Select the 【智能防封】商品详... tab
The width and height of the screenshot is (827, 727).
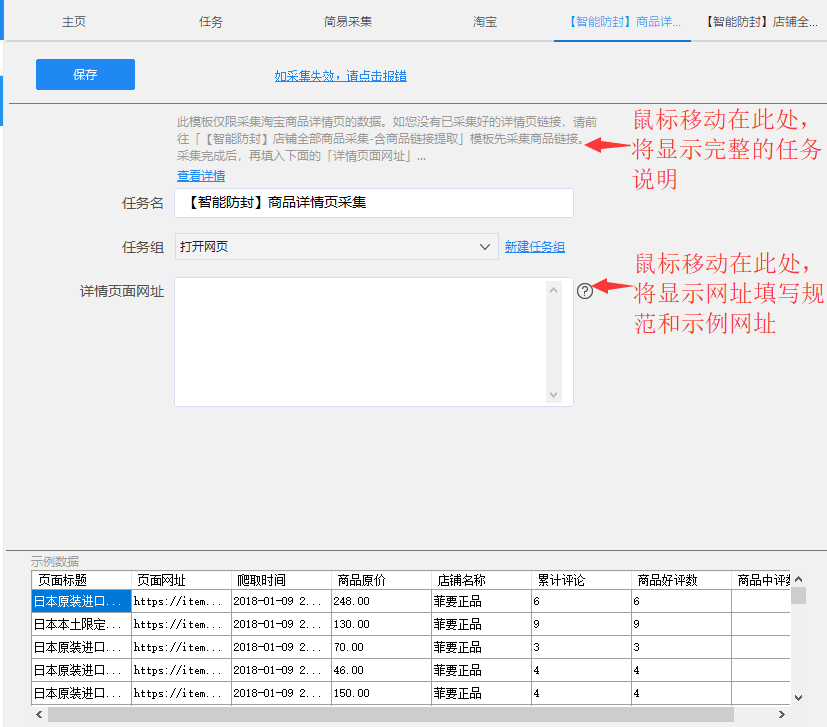point(622,22)
